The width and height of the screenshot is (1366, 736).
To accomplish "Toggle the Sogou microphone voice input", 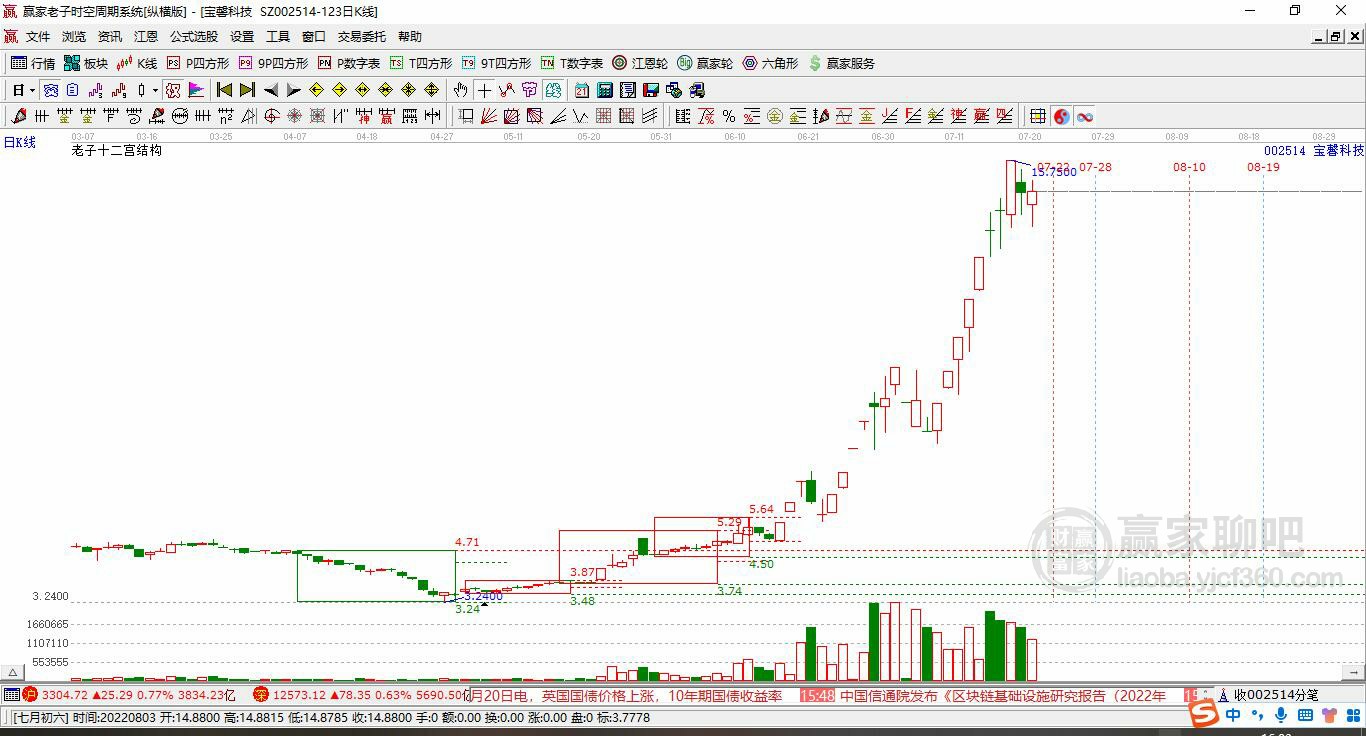I will point(1281,715).
